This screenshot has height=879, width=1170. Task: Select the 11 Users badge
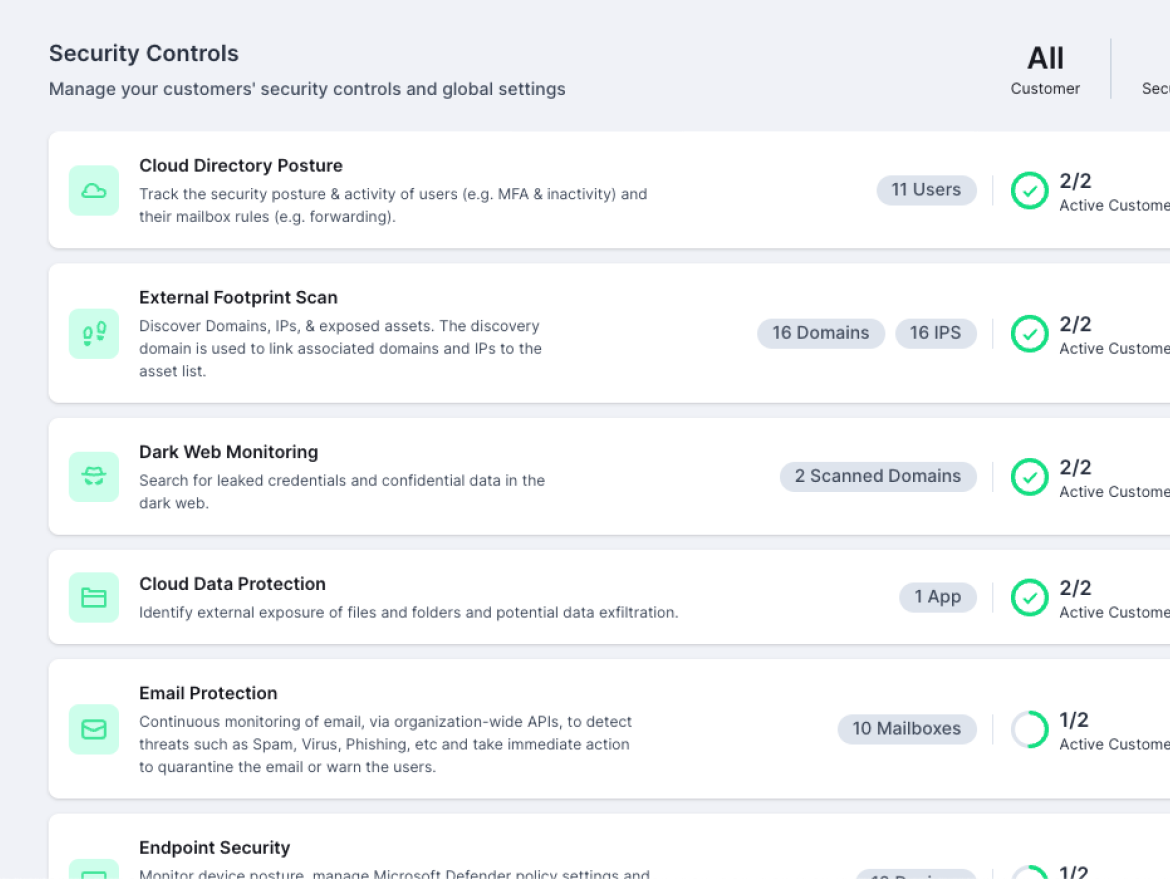pyautogui.click(x=926, y=190)
